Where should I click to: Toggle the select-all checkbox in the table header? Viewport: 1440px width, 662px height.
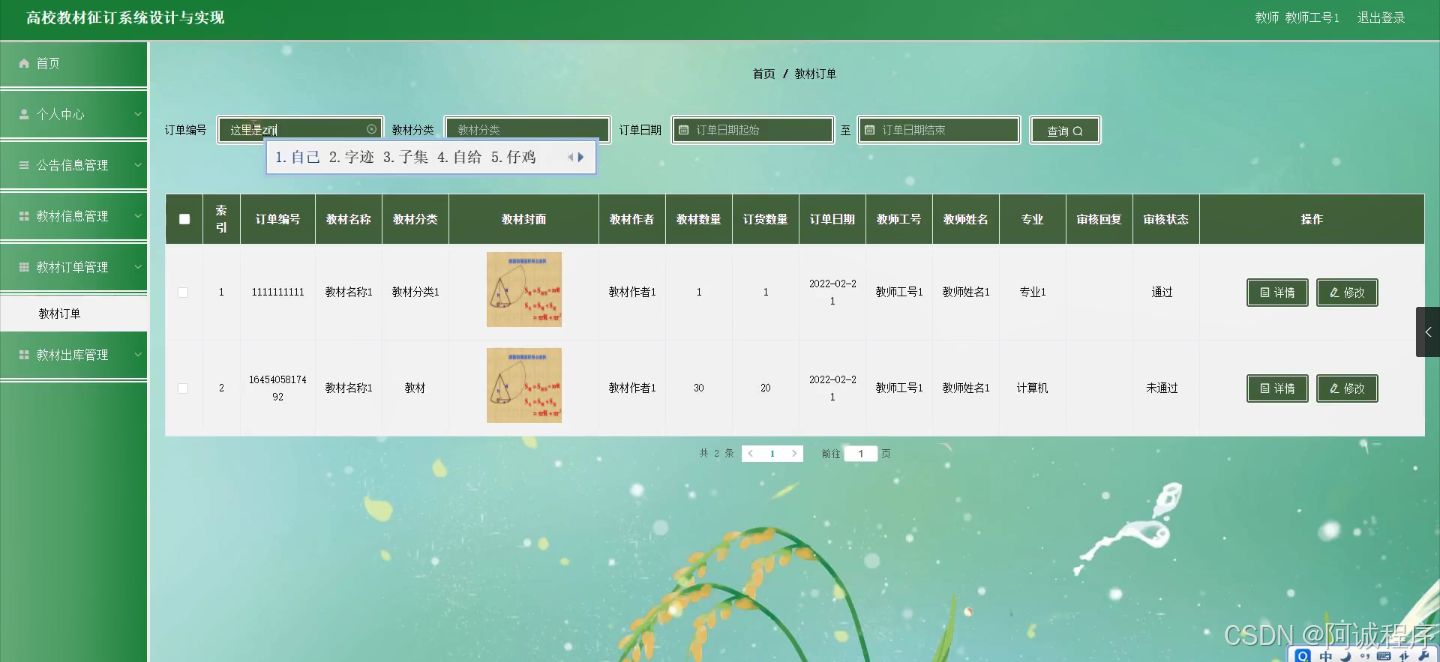(x=184, y=218)
